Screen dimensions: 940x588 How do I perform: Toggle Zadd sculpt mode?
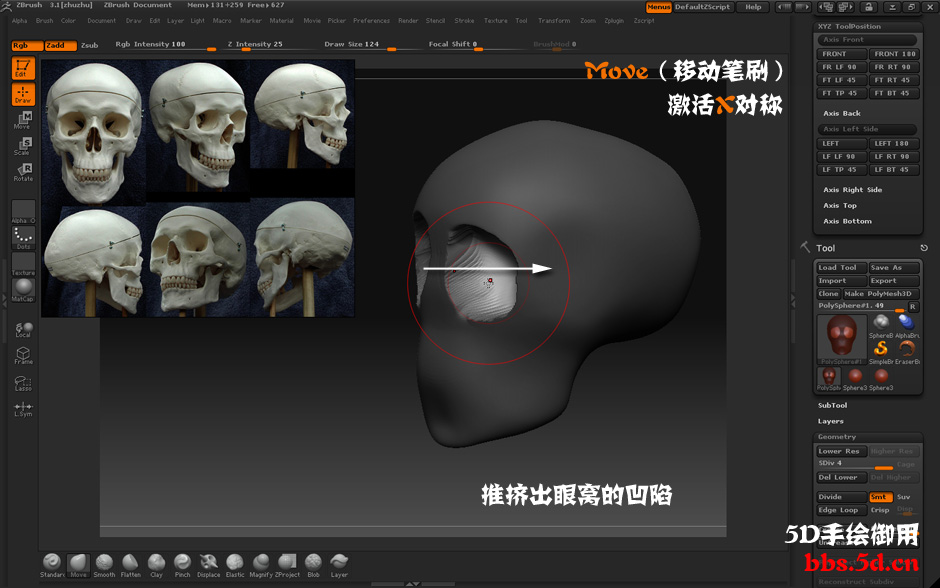[x=61, y=46]
